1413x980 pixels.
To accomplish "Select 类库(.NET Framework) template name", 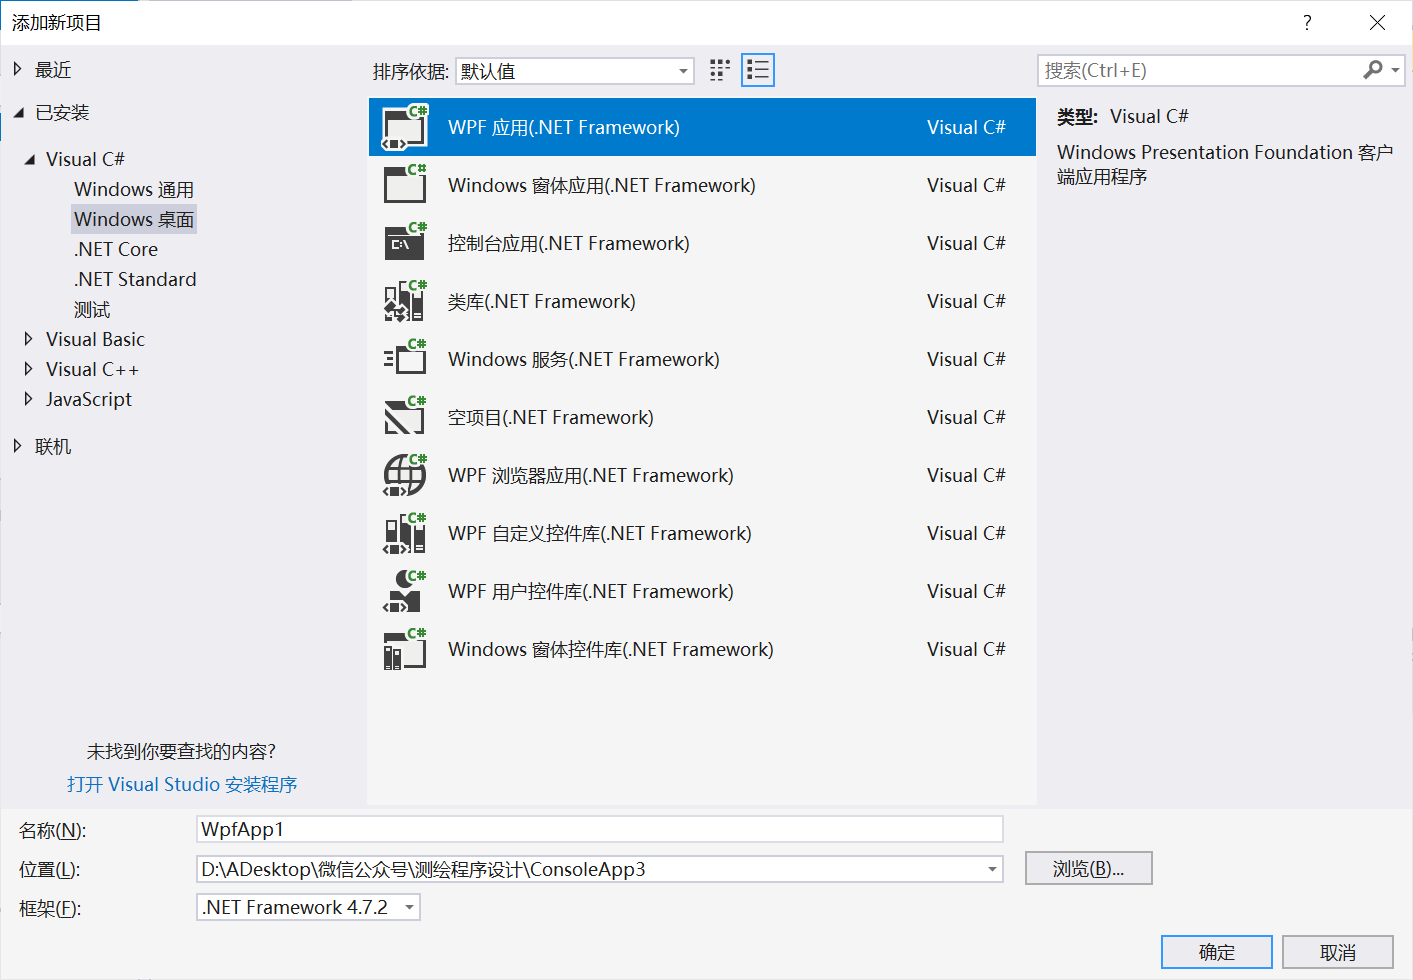I will (x=542, y=301).
